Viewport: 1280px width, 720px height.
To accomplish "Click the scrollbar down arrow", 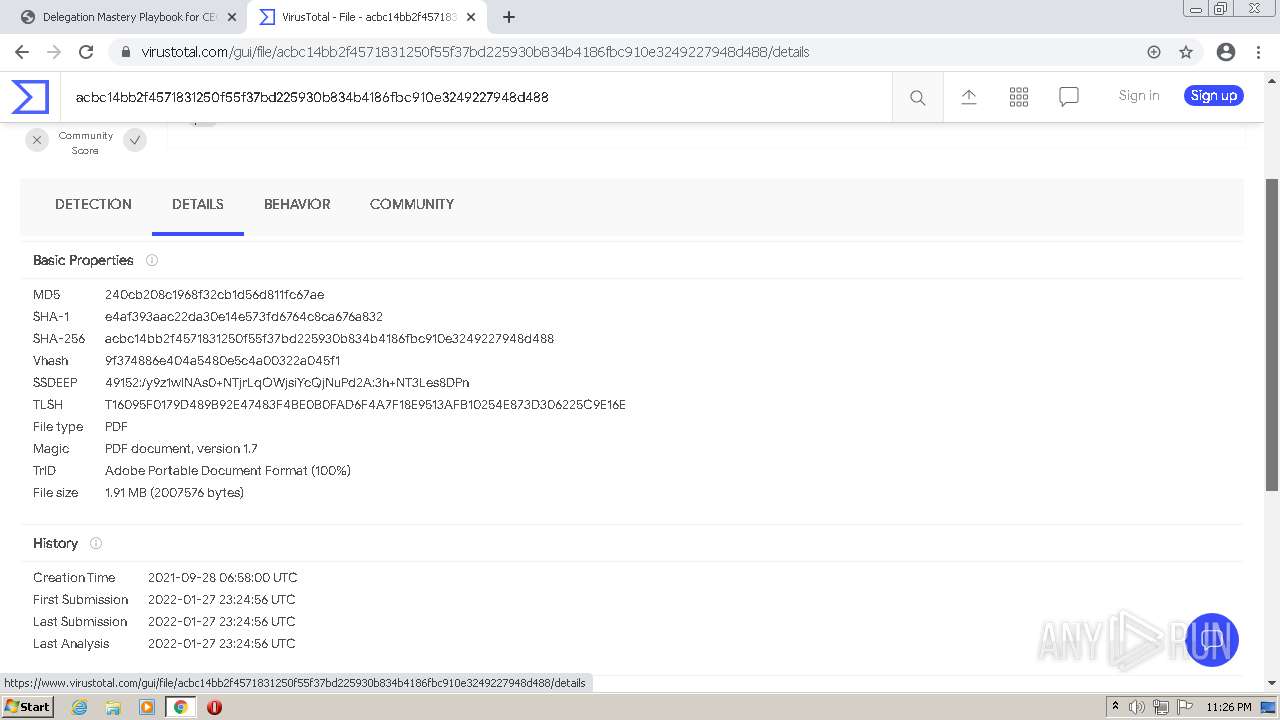I will point(1272,683).
